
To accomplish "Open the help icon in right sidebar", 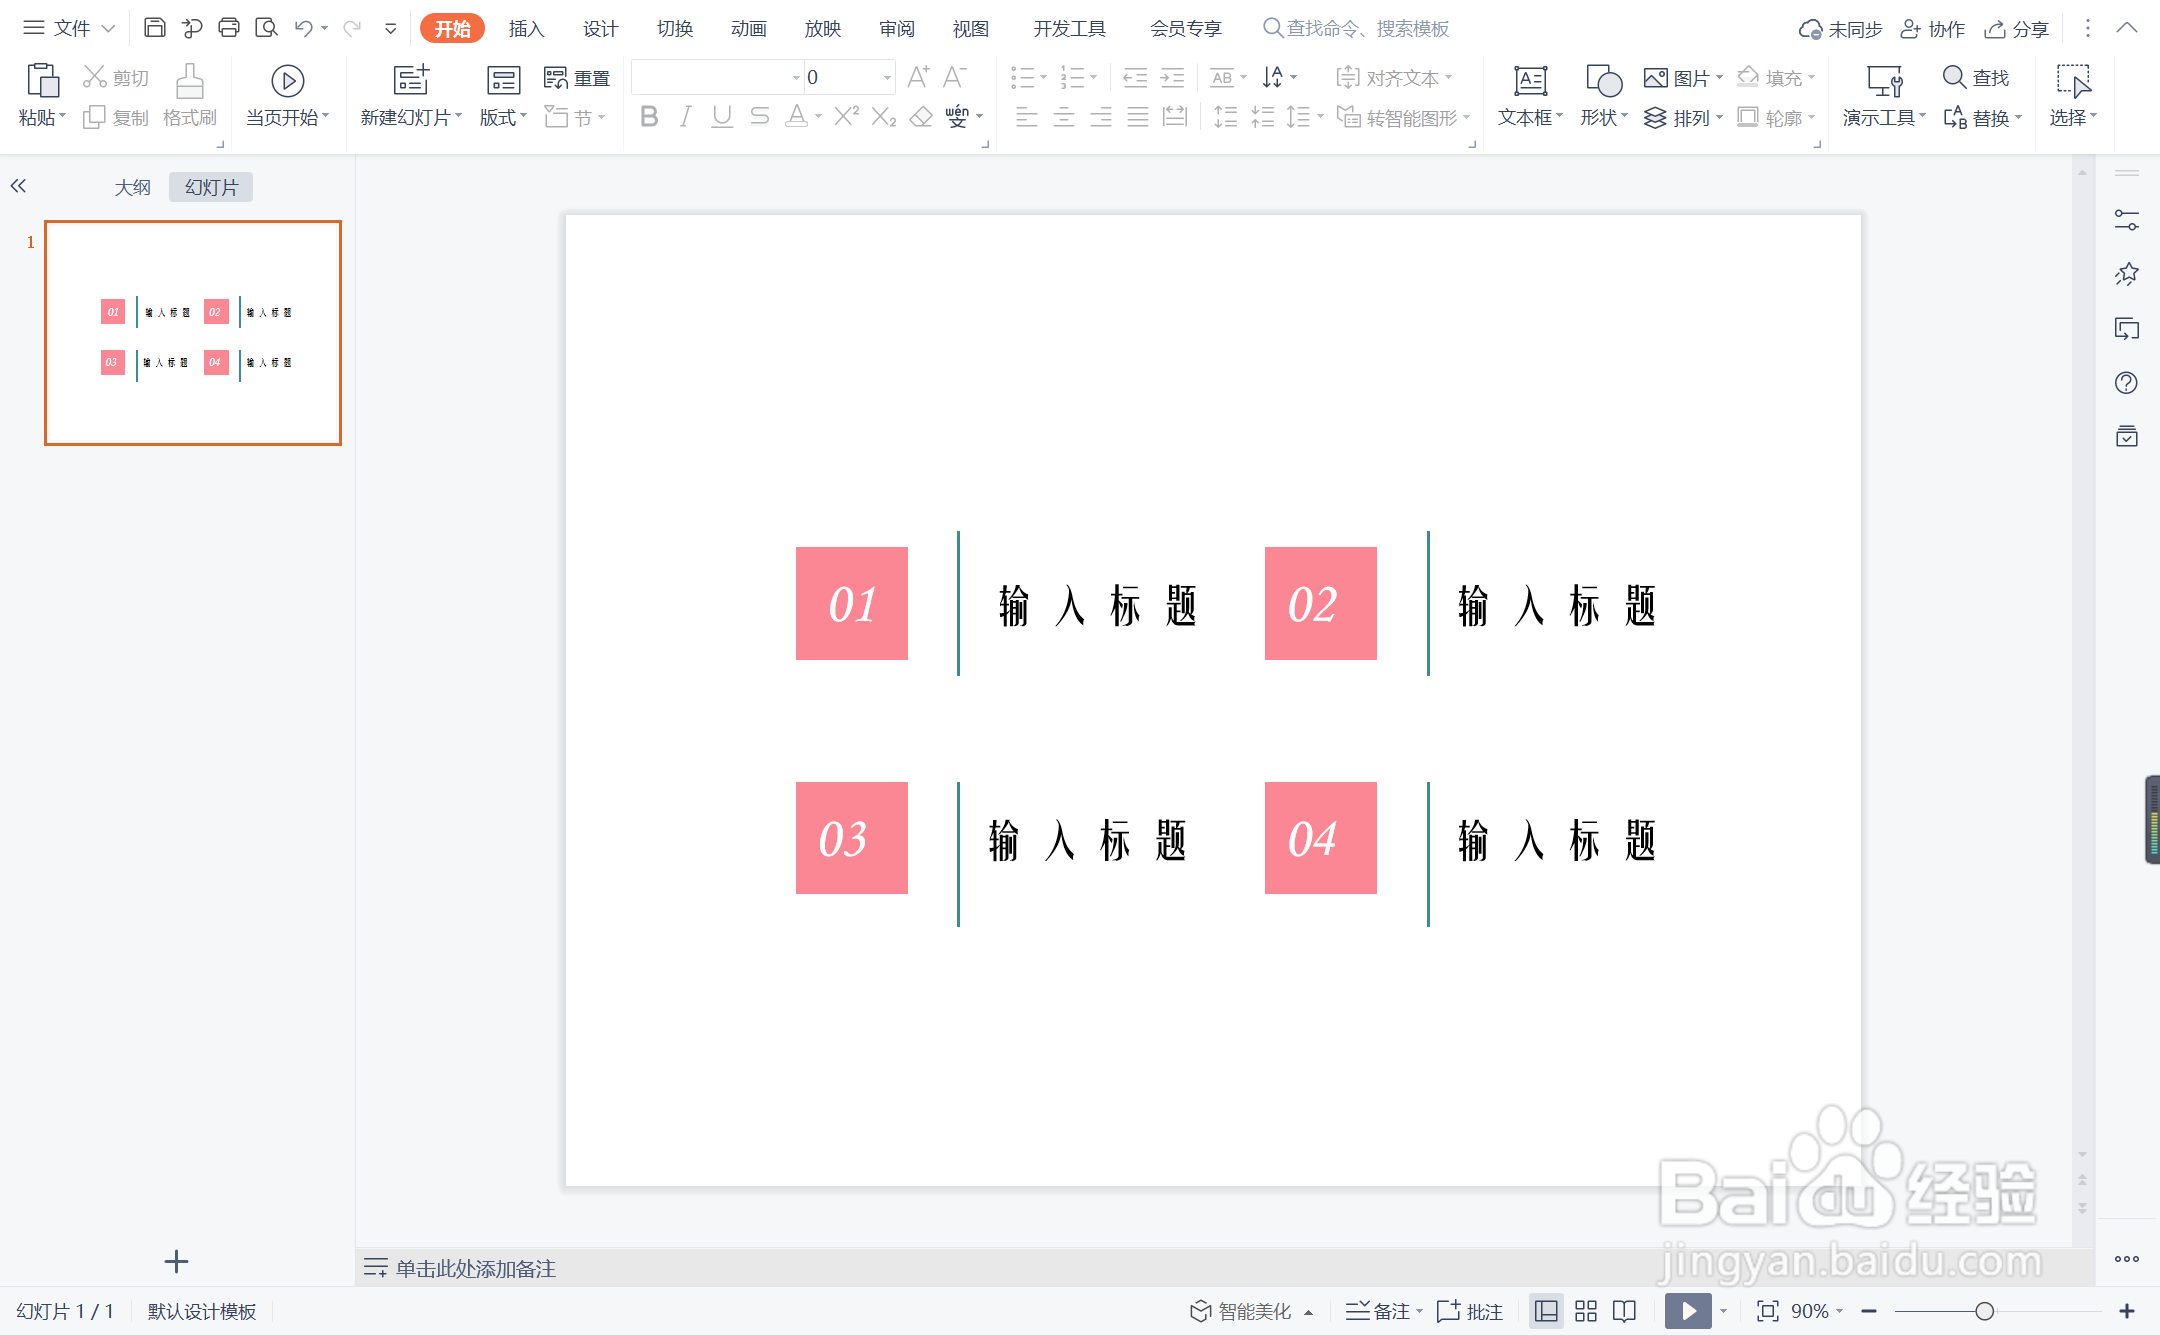I will coord(2126,383).
